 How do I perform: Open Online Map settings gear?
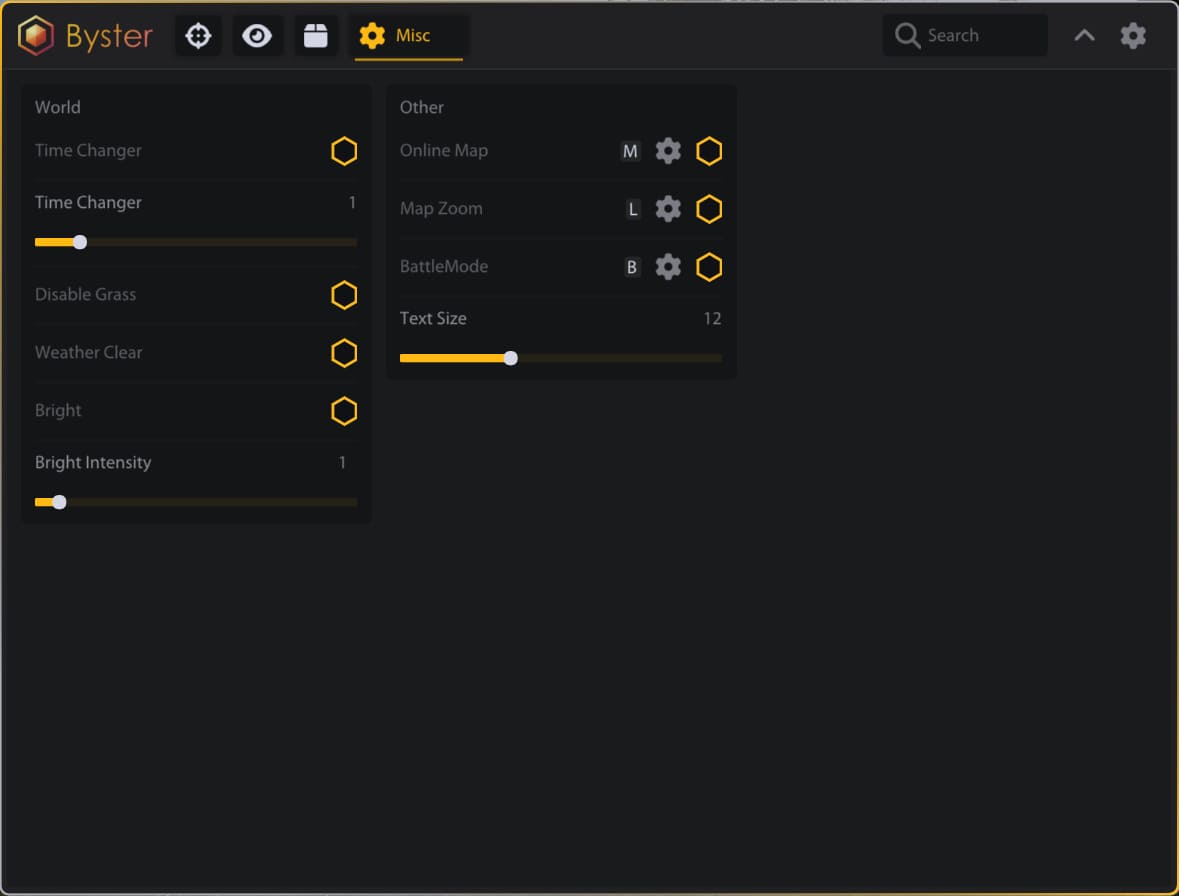click(668, 151)
